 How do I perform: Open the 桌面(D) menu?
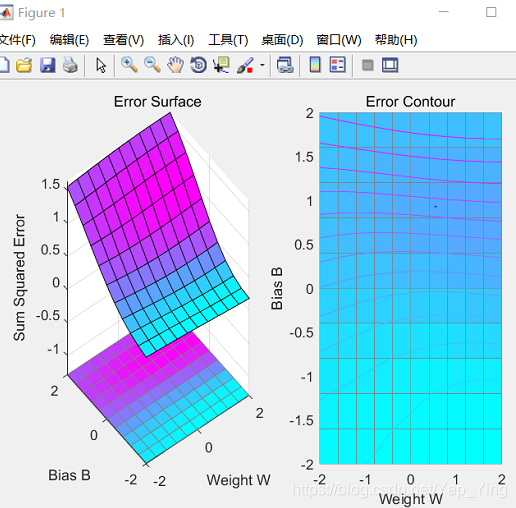282,40
